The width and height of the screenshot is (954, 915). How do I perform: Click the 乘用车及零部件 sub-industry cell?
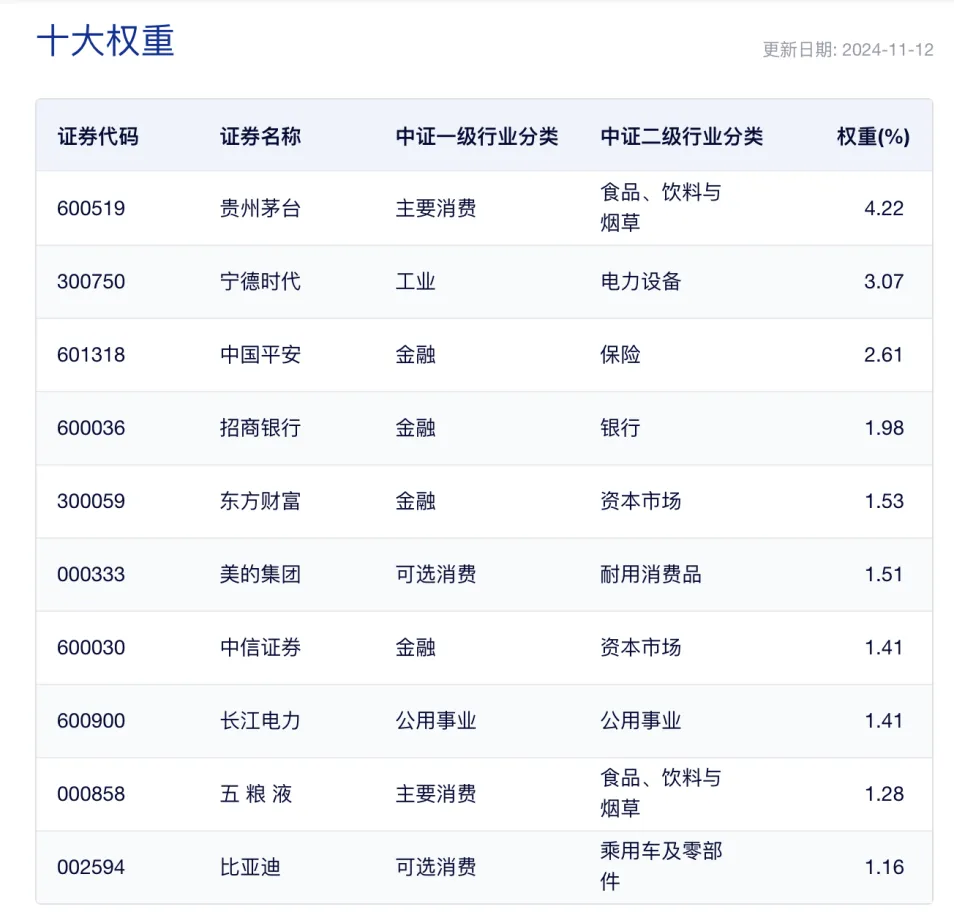661,866
